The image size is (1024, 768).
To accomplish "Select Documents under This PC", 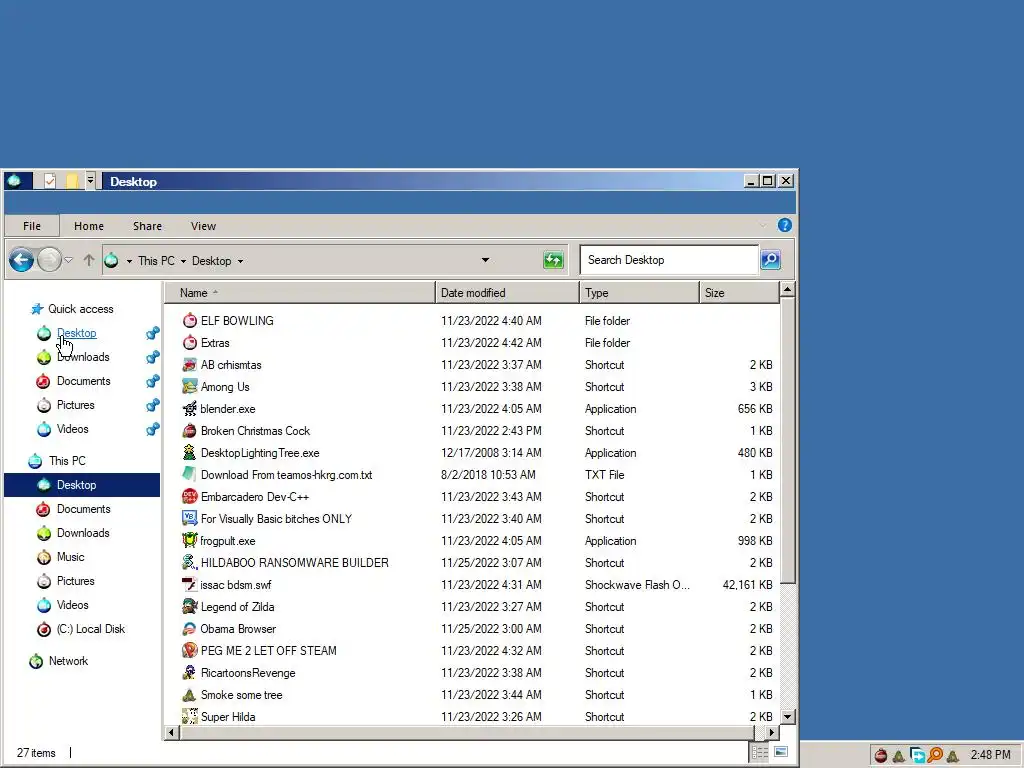I will tap(84, 509).
